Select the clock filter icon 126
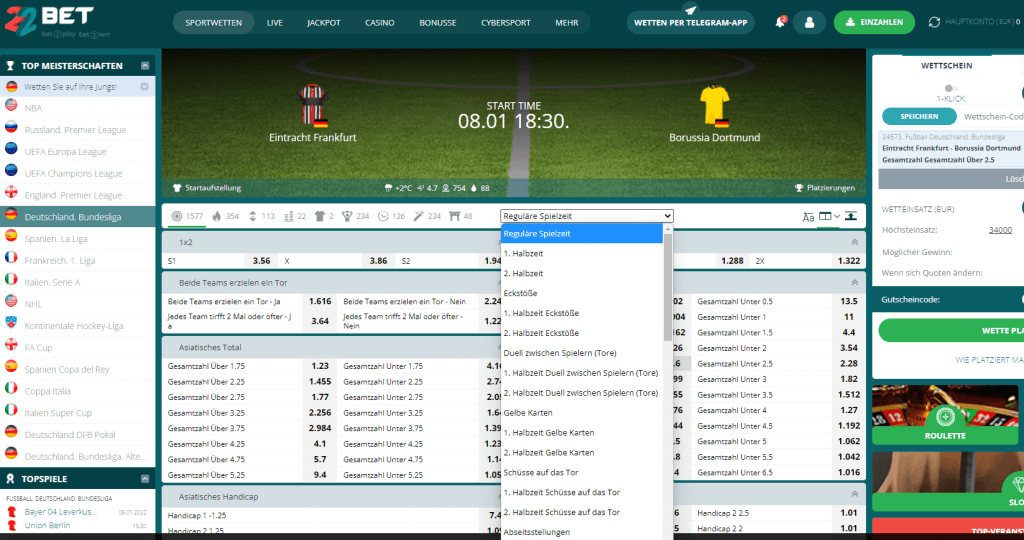The image size is (1024, 540). (392, 216)
